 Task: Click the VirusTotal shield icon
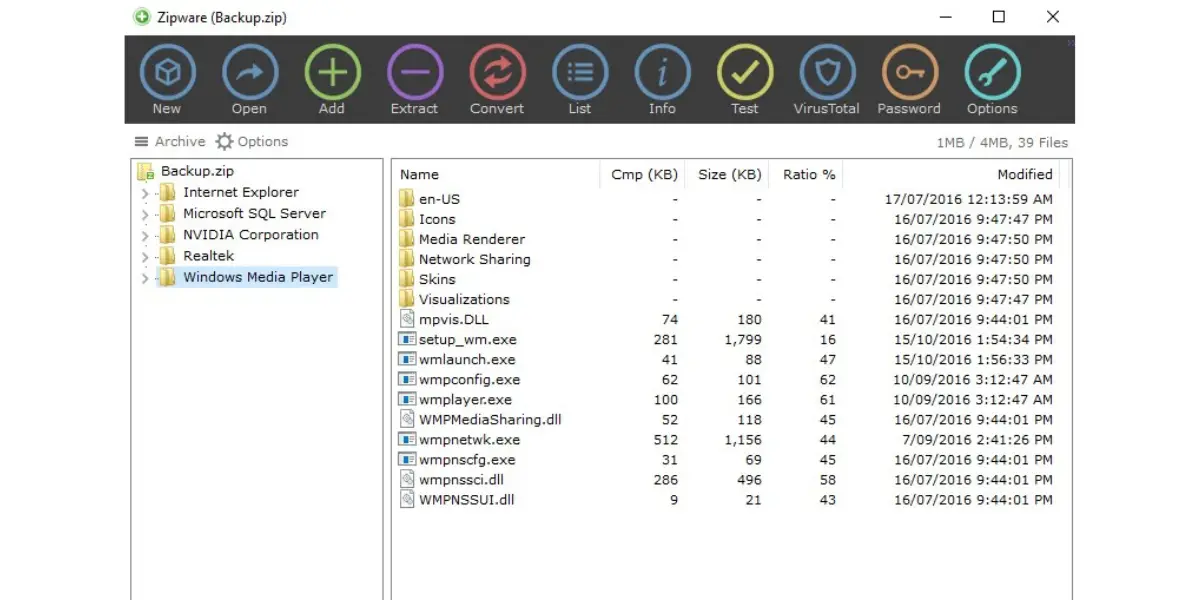coord(827,73)
